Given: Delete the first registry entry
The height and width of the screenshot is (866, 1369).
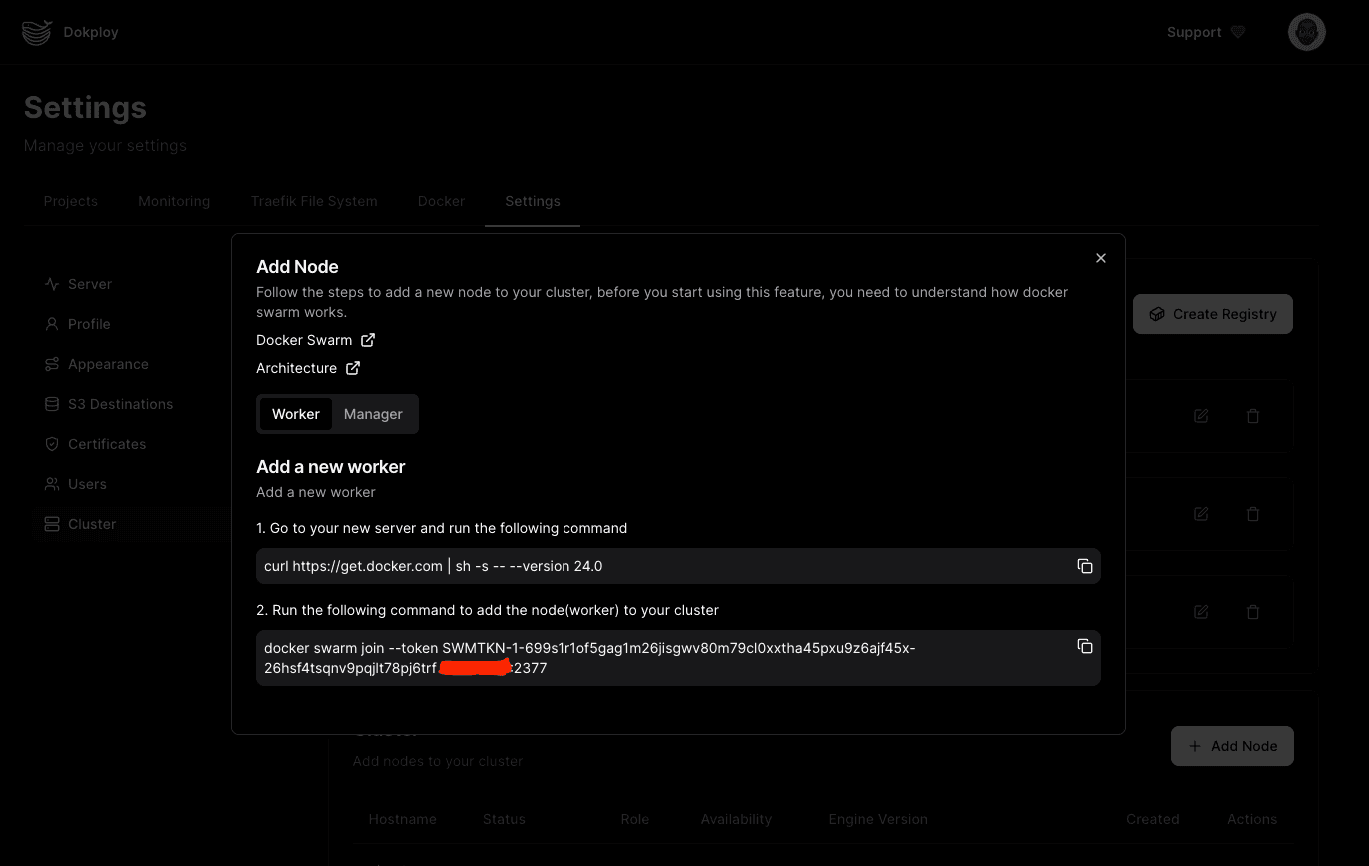Looking at the screenshot, I should pos(1252,416).
